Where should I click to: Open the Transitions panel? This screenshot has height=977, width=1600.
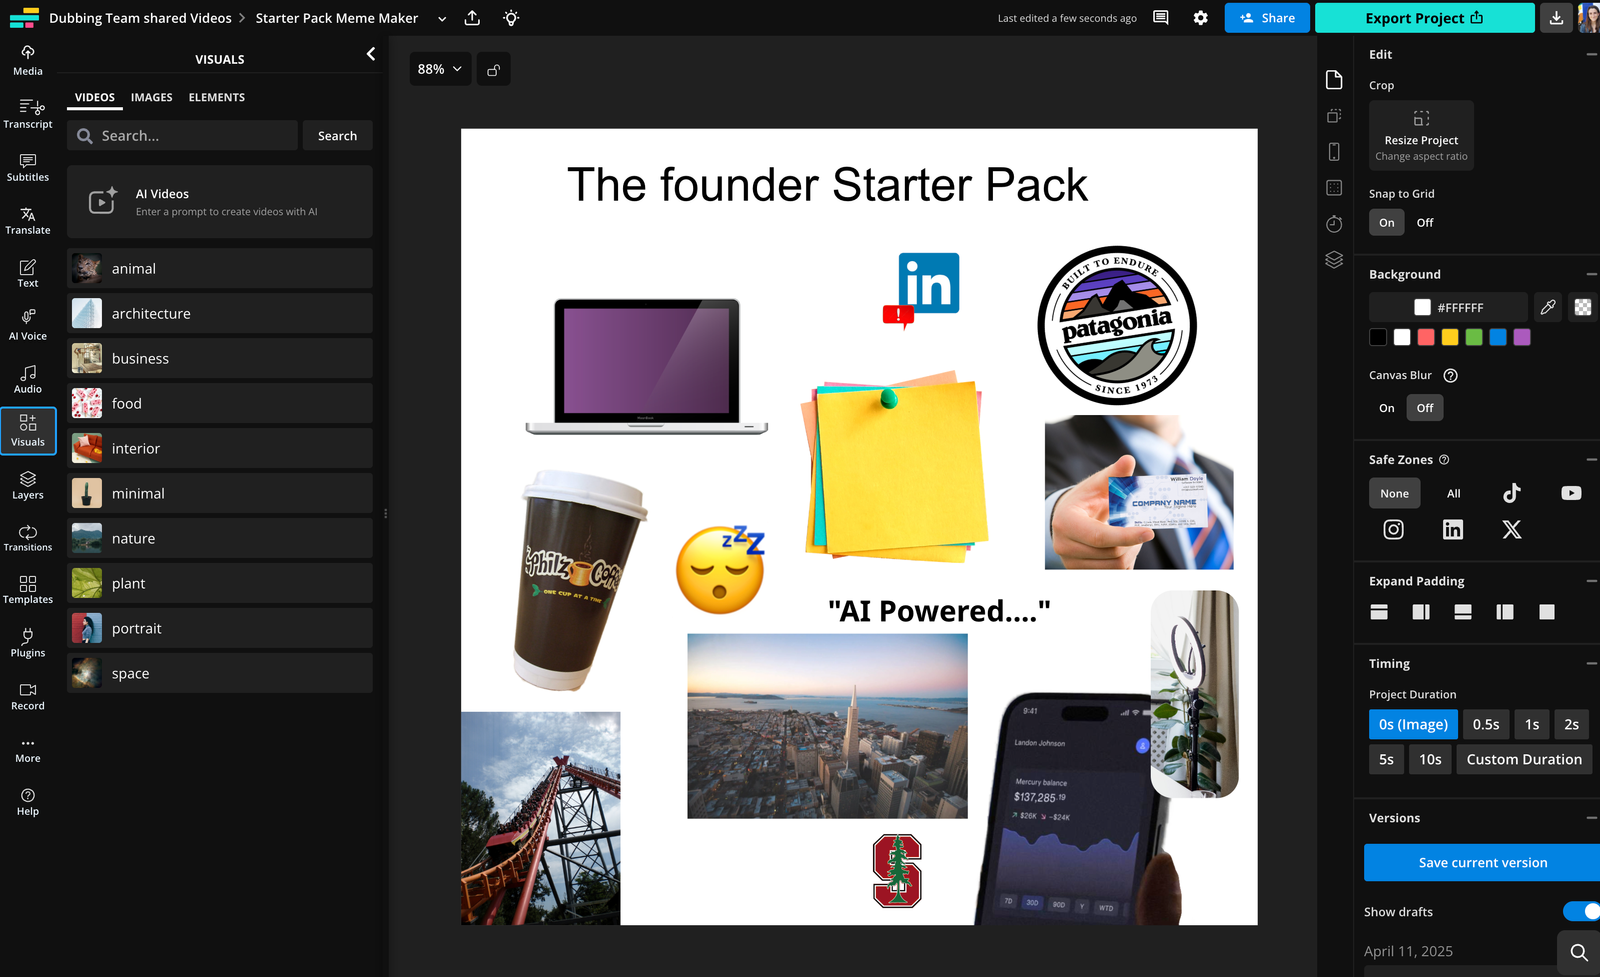[x=27, y=537]
